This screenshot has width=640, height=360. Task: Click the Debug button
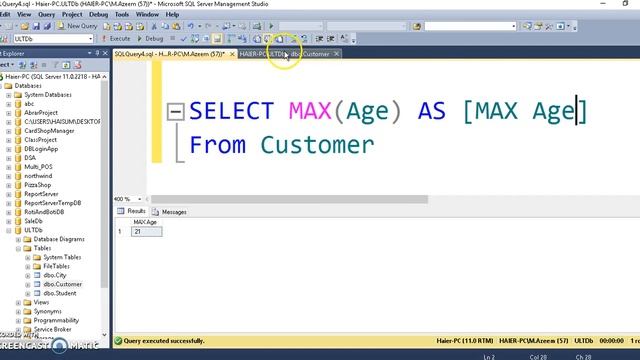coord(150,39)
